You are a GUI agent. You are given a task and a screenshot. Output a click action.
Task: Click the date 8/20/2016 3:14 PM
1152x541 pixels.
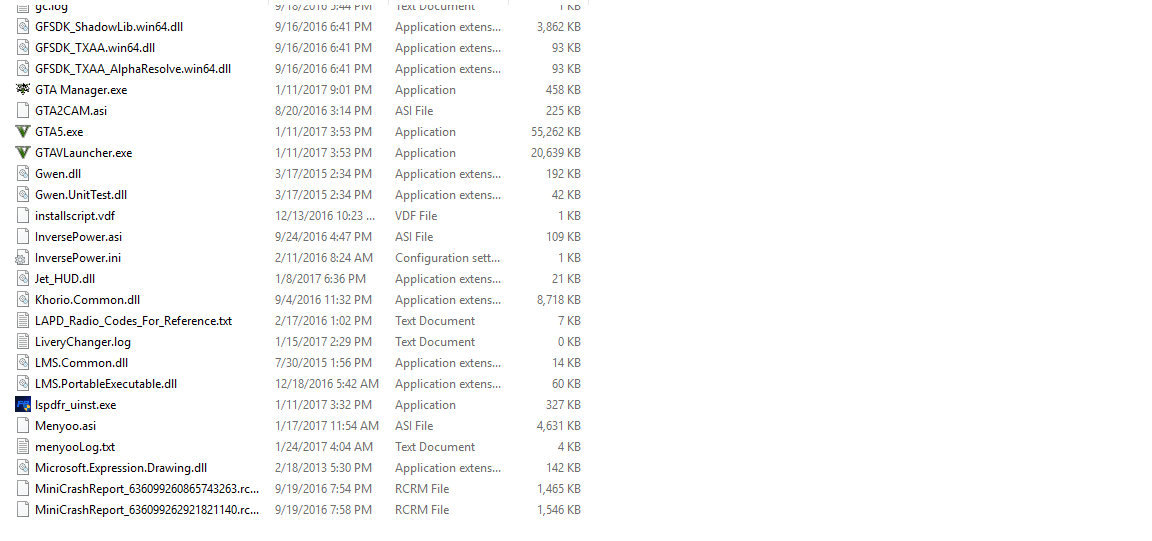[x=323, y=111]
